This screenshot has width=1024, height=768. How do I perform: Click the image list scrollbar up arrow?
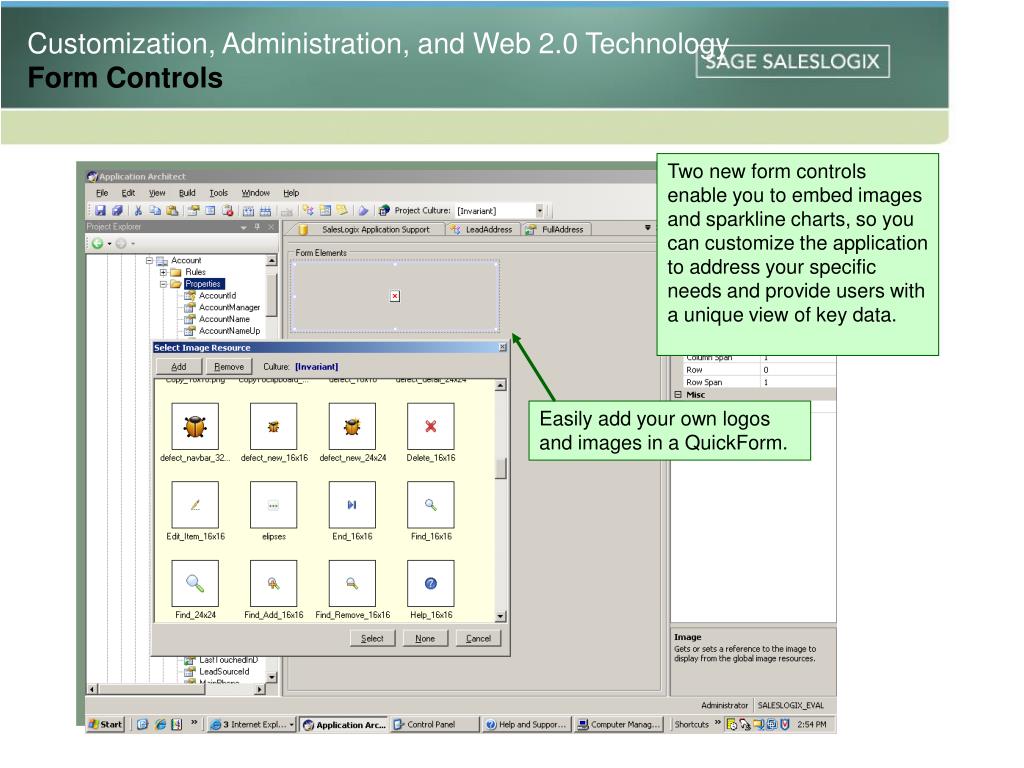point(500,385)
